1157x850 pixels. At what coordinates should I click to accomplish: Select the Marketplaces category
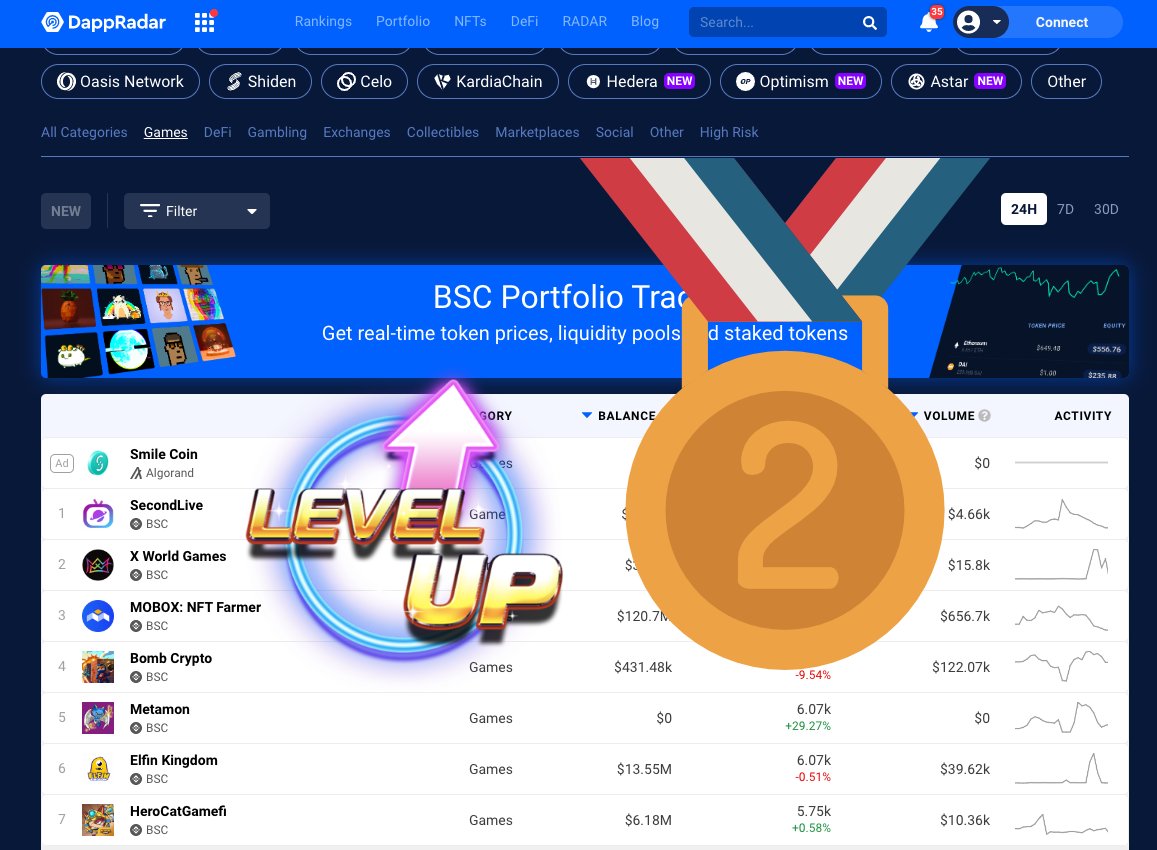click(x=537, y=132)
